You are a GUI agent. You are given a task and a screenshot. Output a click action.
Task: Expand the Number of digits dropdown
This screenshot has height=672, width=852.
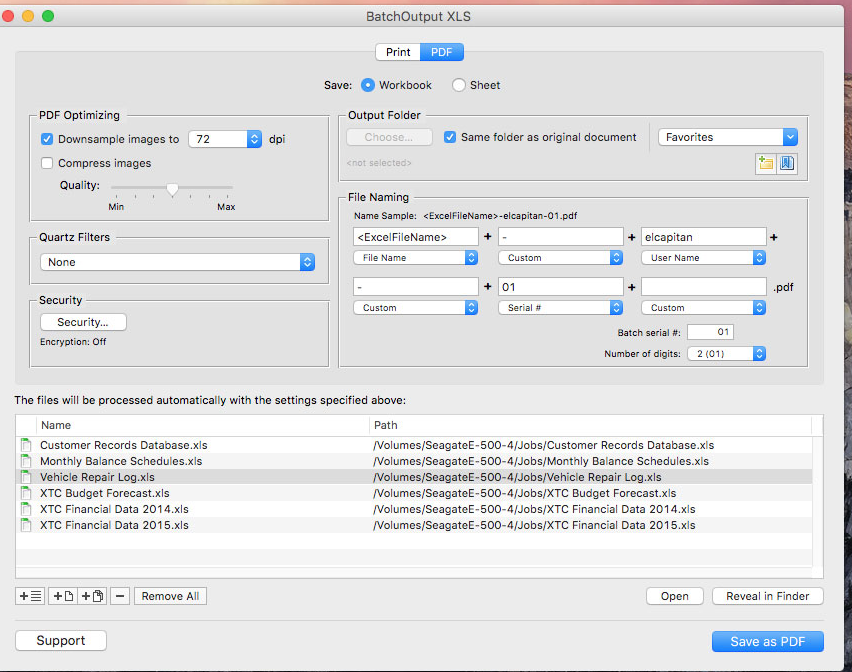click(726, 354)
